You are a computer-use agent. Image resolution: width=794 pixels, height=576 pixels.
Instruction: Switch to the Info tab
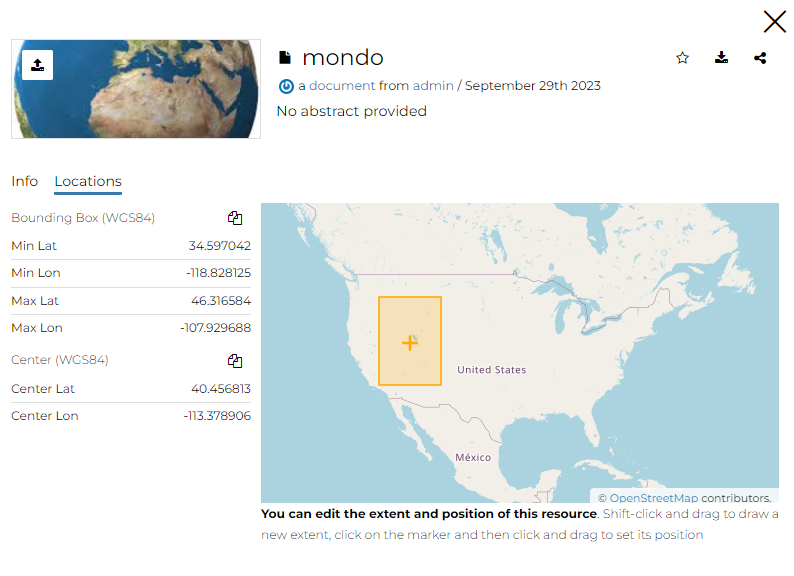pos(25,181)
